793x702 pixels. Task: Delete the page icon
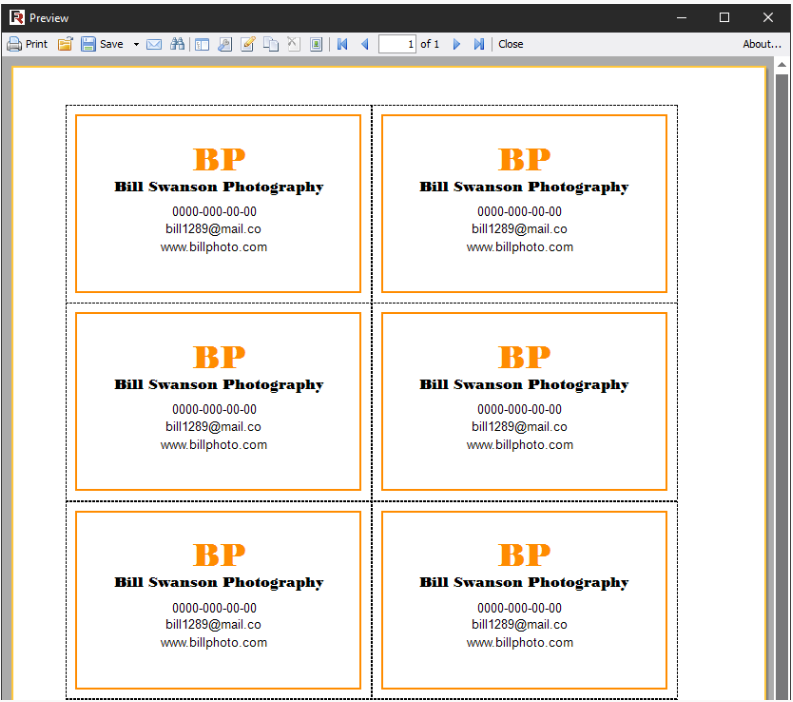(293, 45)
